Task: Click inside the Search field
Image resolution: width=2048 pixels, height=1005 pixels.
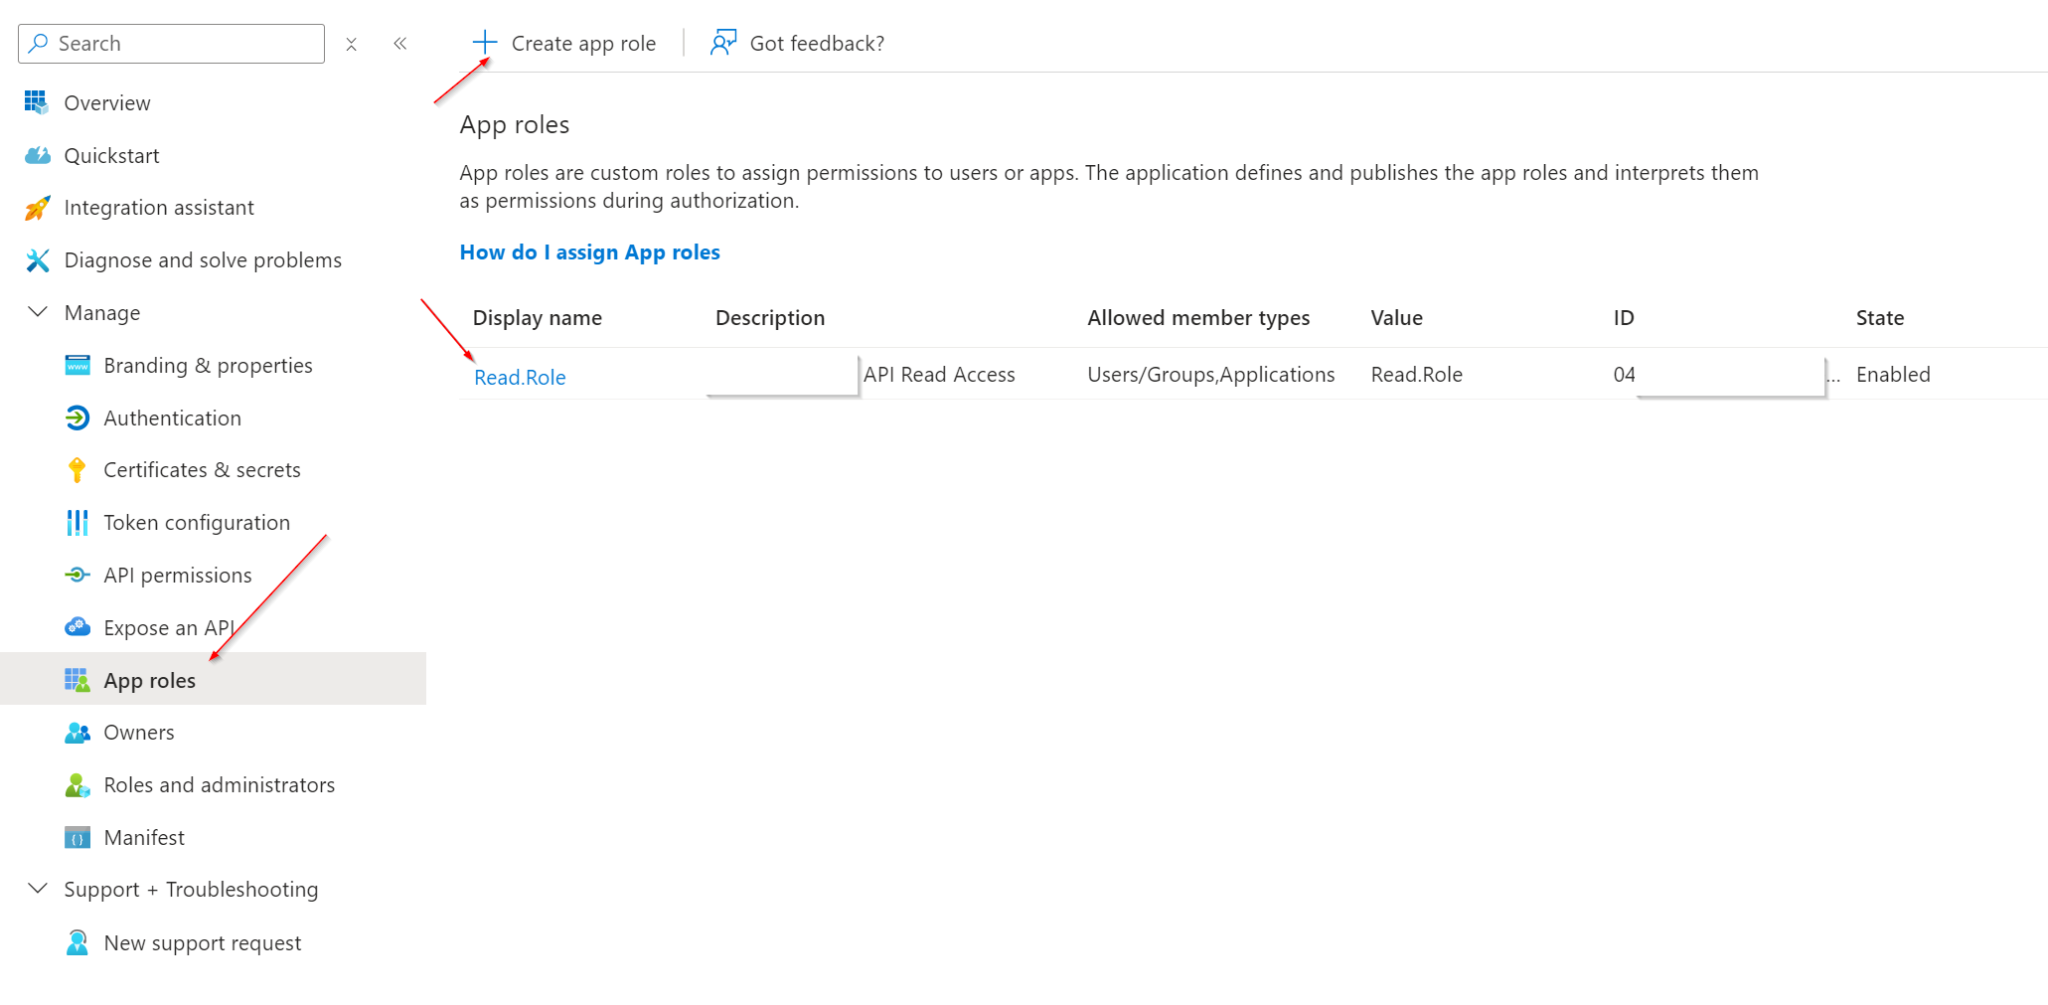Action: click(170, 43)
